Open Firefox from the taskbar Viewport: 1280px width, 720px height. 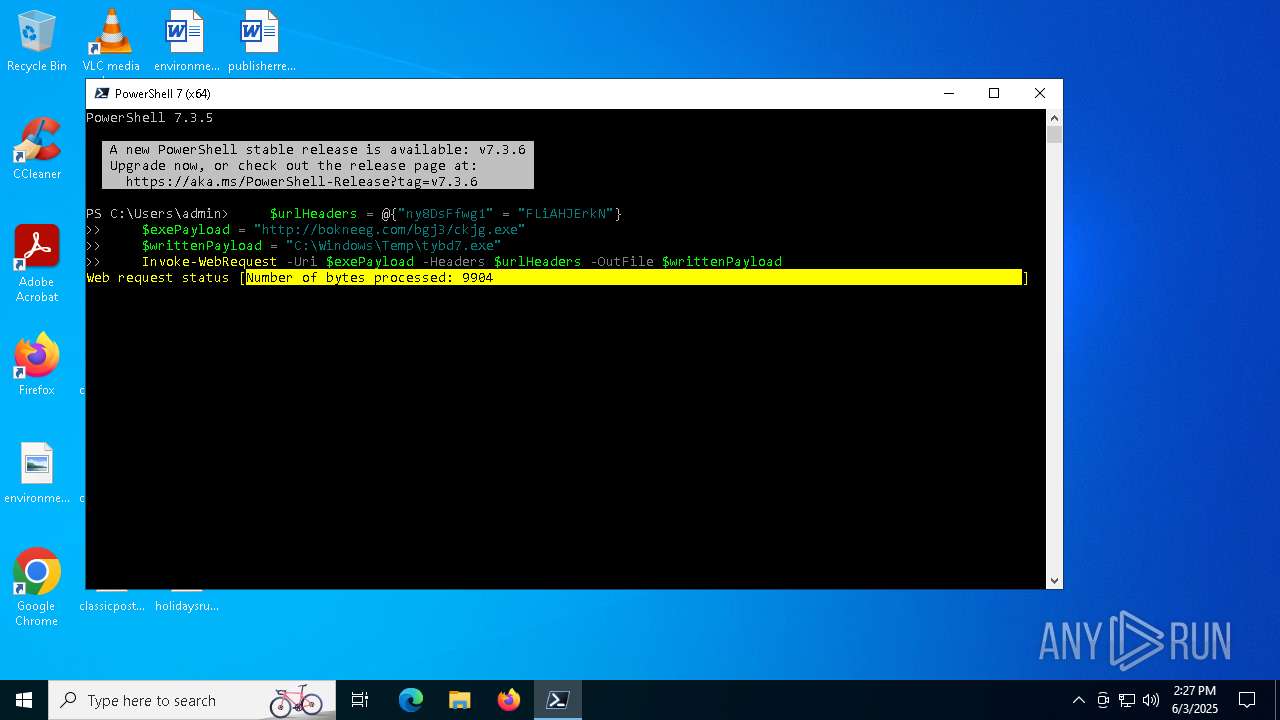(x=509, y=700)
